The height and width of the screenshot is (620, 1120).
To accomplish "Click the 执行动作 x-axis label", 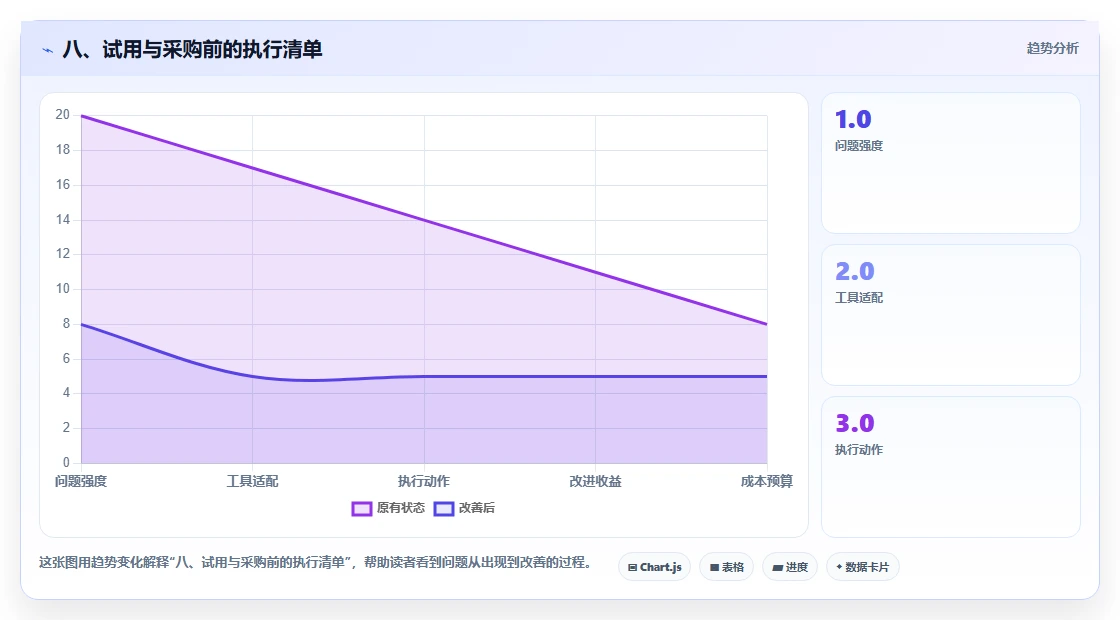I will (x=424, y=481).
